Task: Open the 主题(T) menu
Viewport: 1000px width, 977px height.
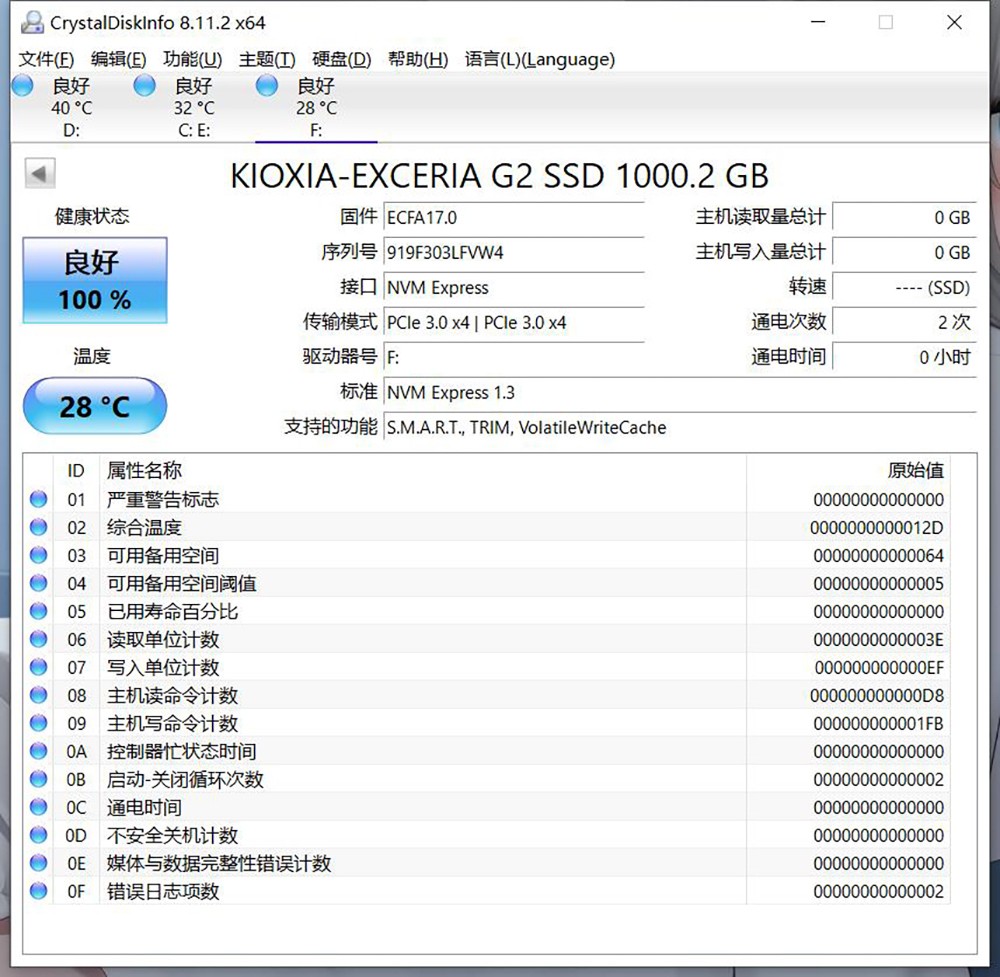Action: 266,59
